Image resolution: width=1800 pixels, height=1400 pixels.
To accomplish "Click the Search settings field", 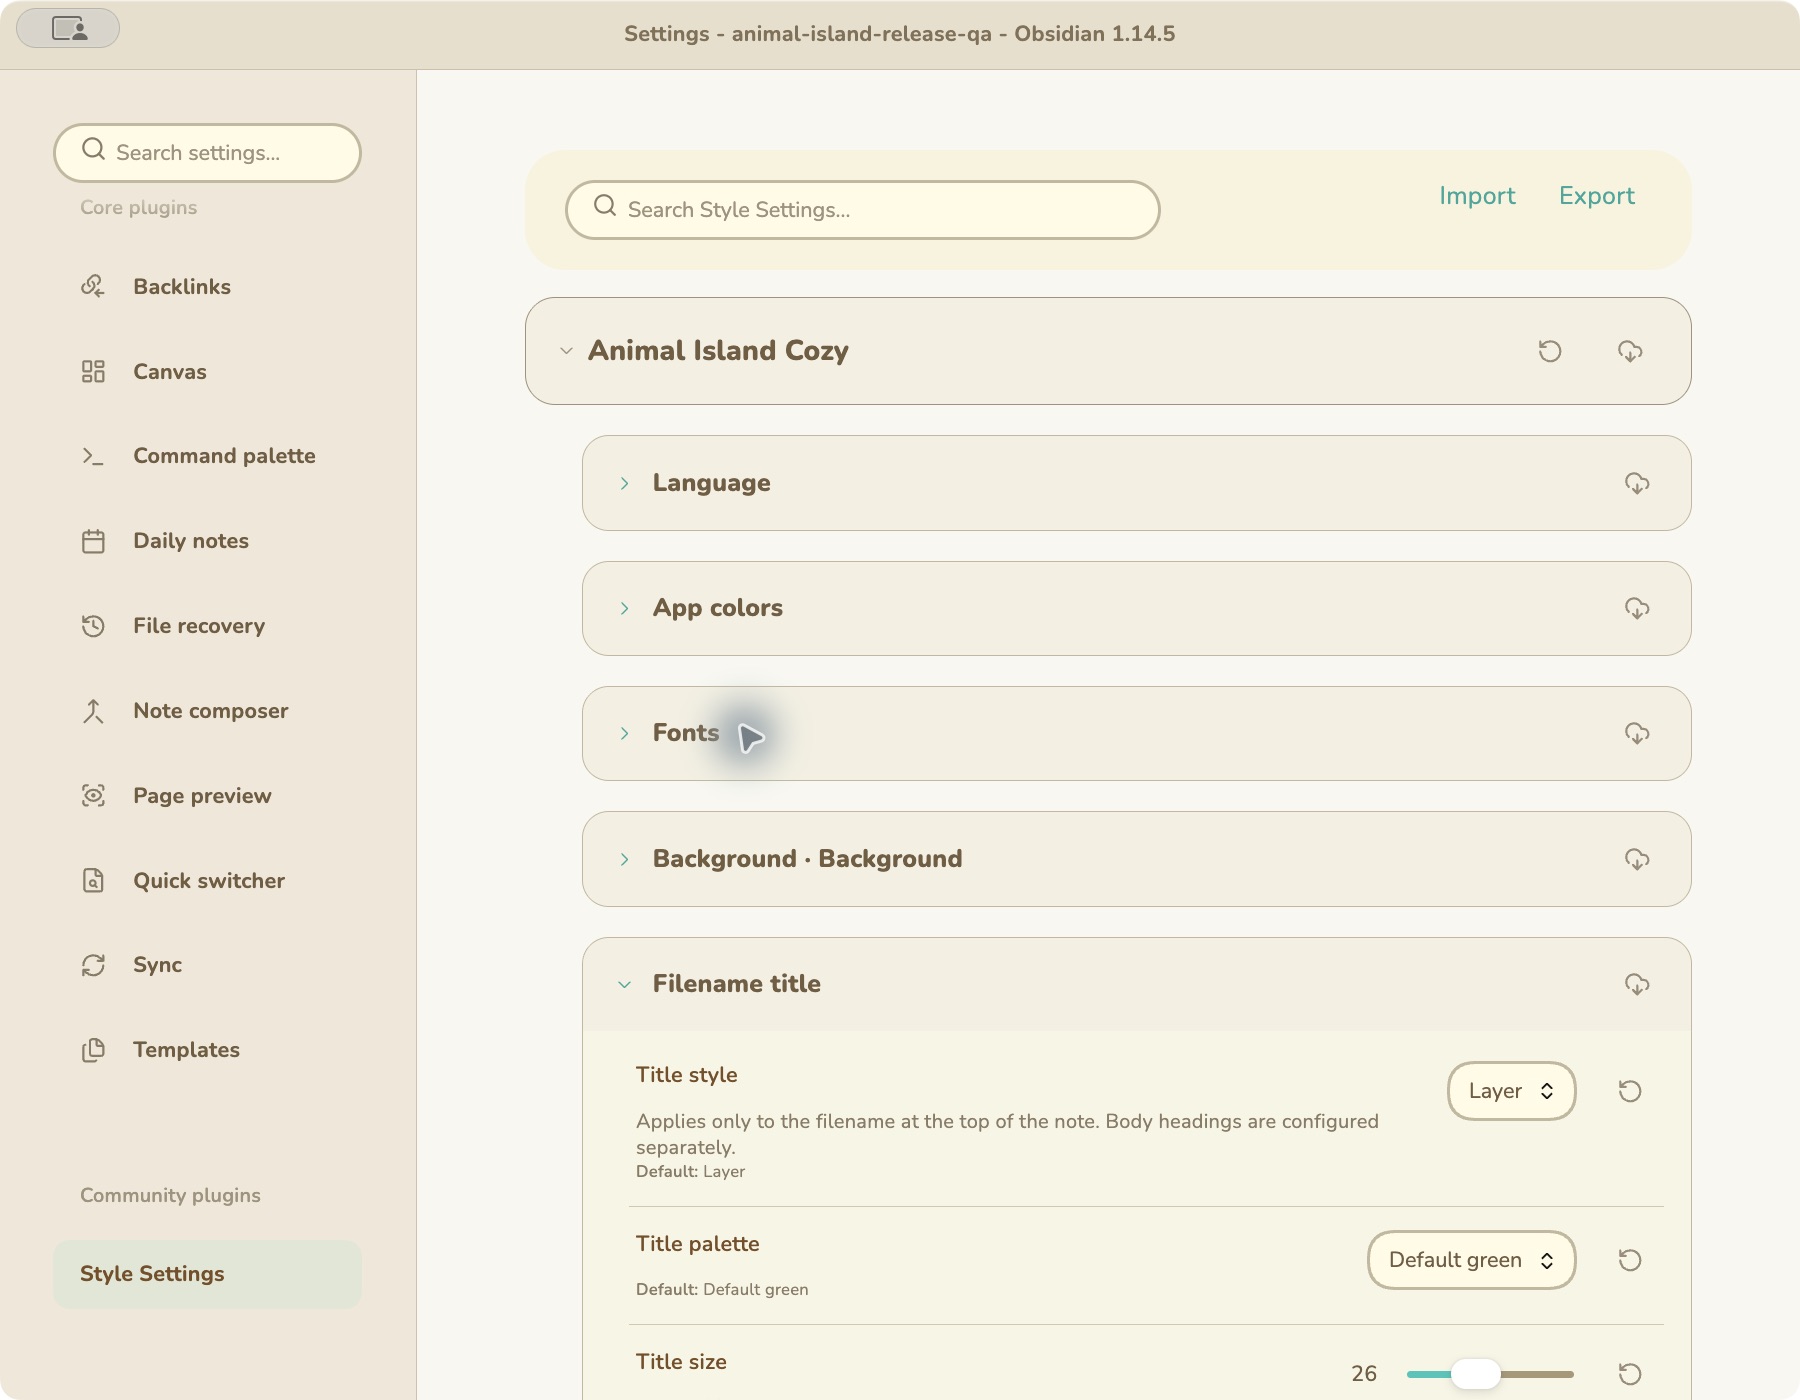I will pyautogui.click(x=207, y=153).
